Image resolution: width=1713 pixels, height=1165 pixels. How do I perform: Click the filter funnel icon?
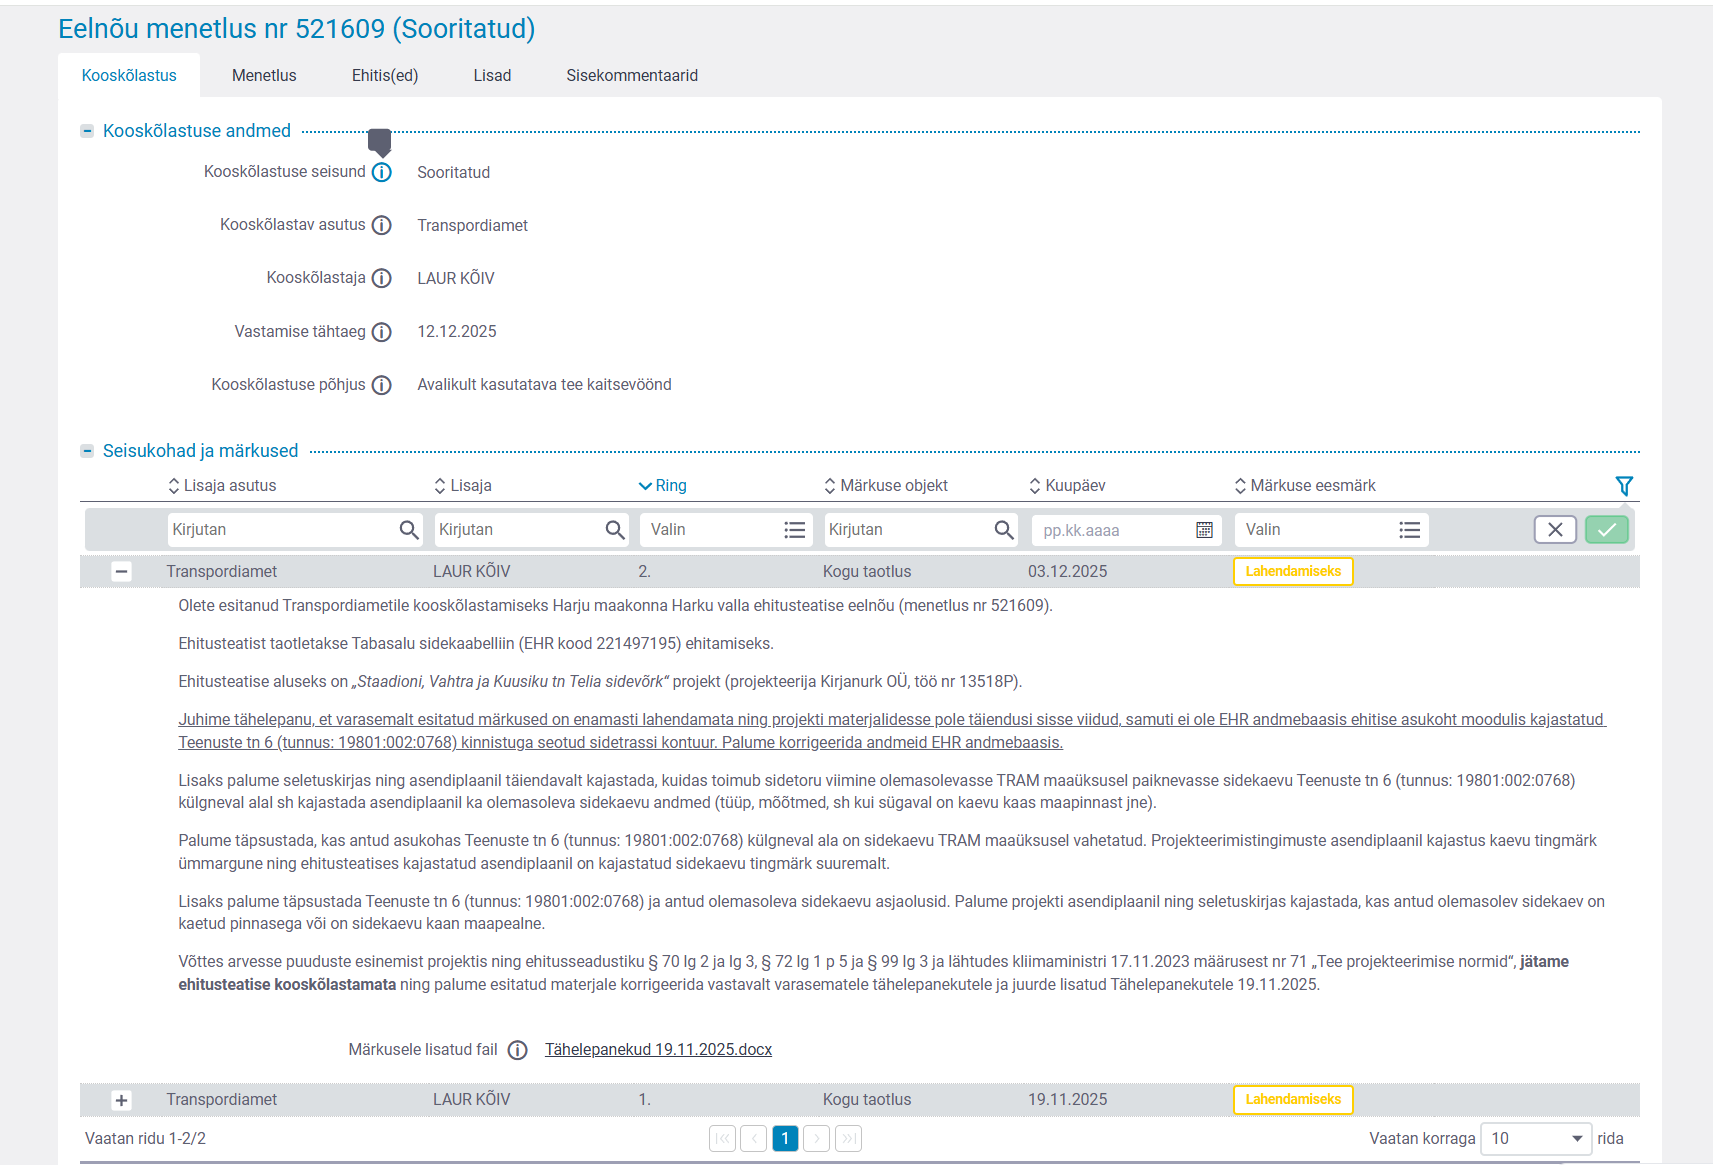[x=1624, y=486]
